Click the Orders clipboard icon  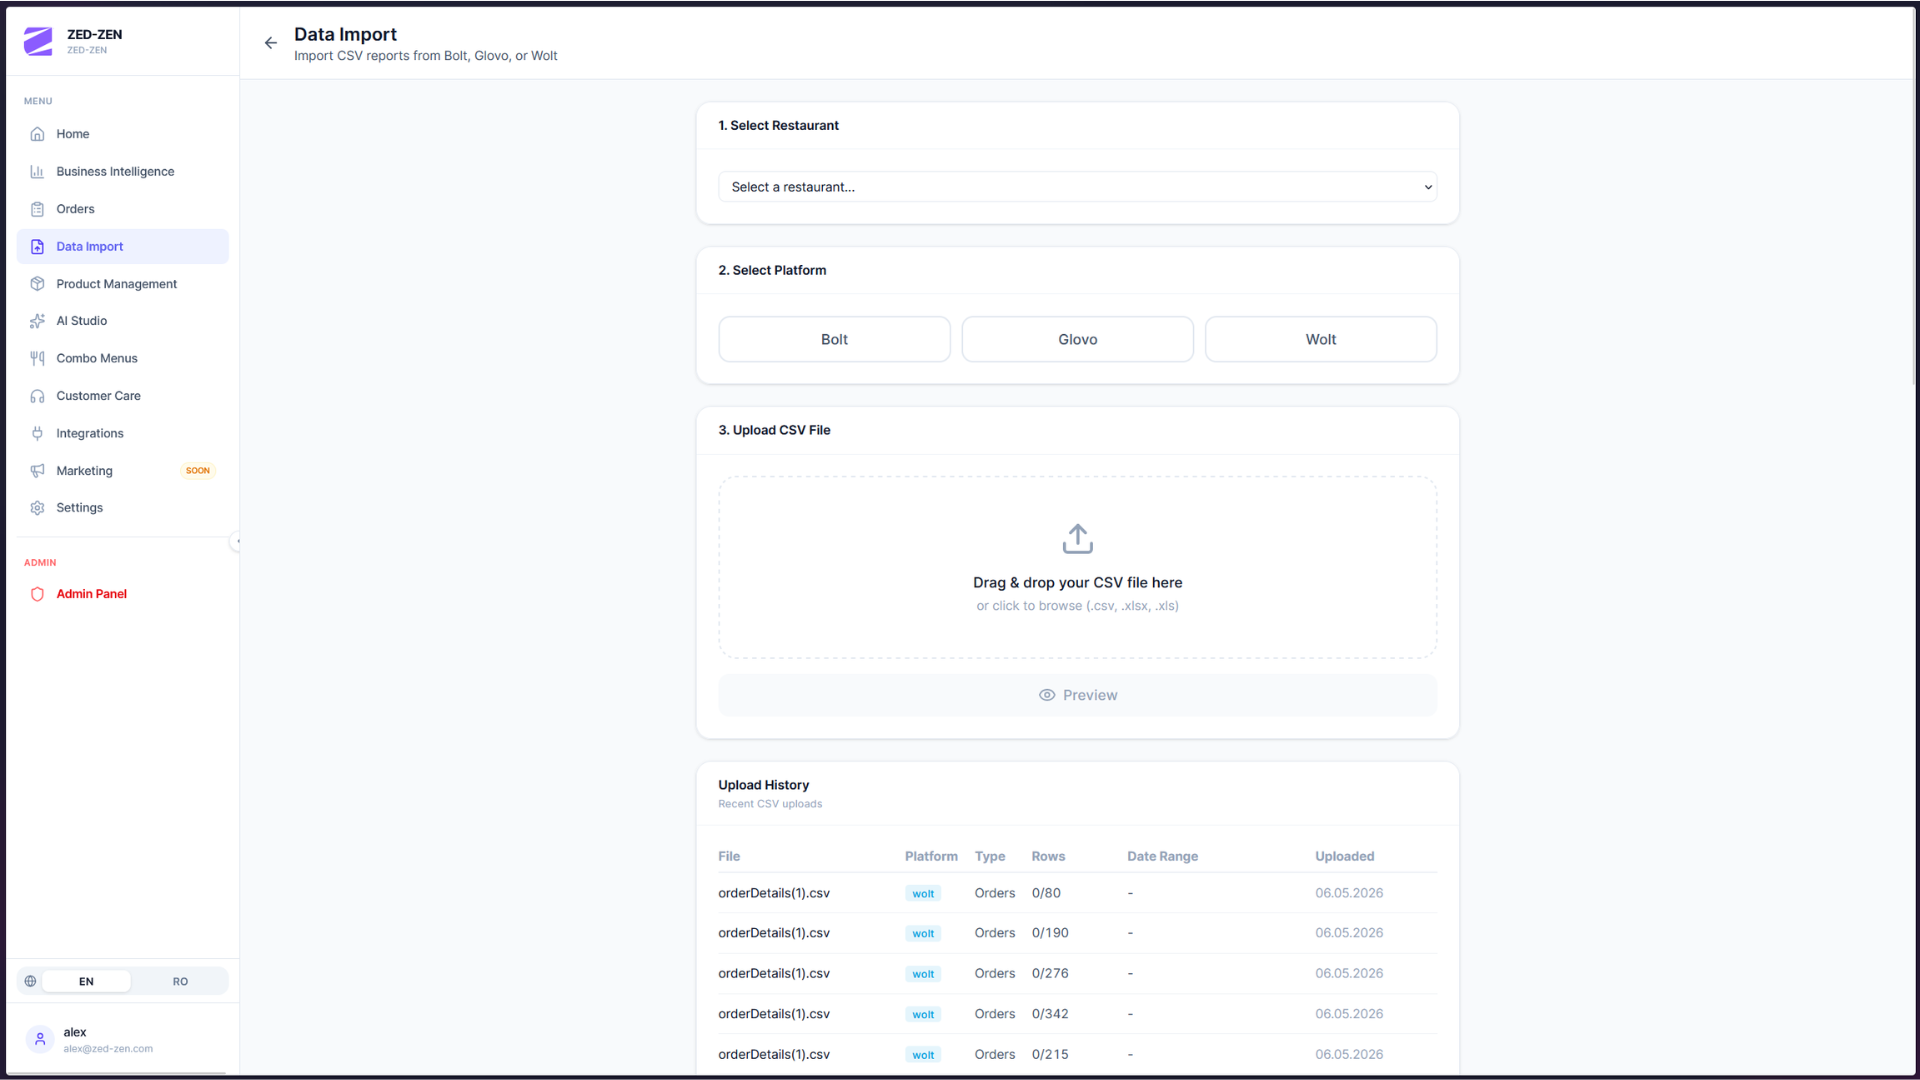[37, 209]
